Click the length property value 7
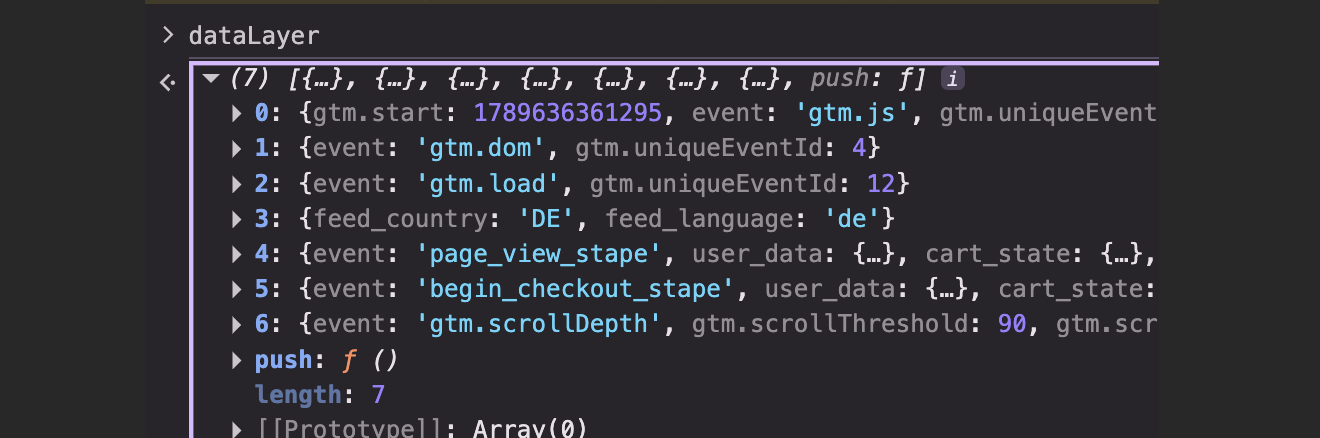Viewport: 1320px width, 438px height. point(378,394)
